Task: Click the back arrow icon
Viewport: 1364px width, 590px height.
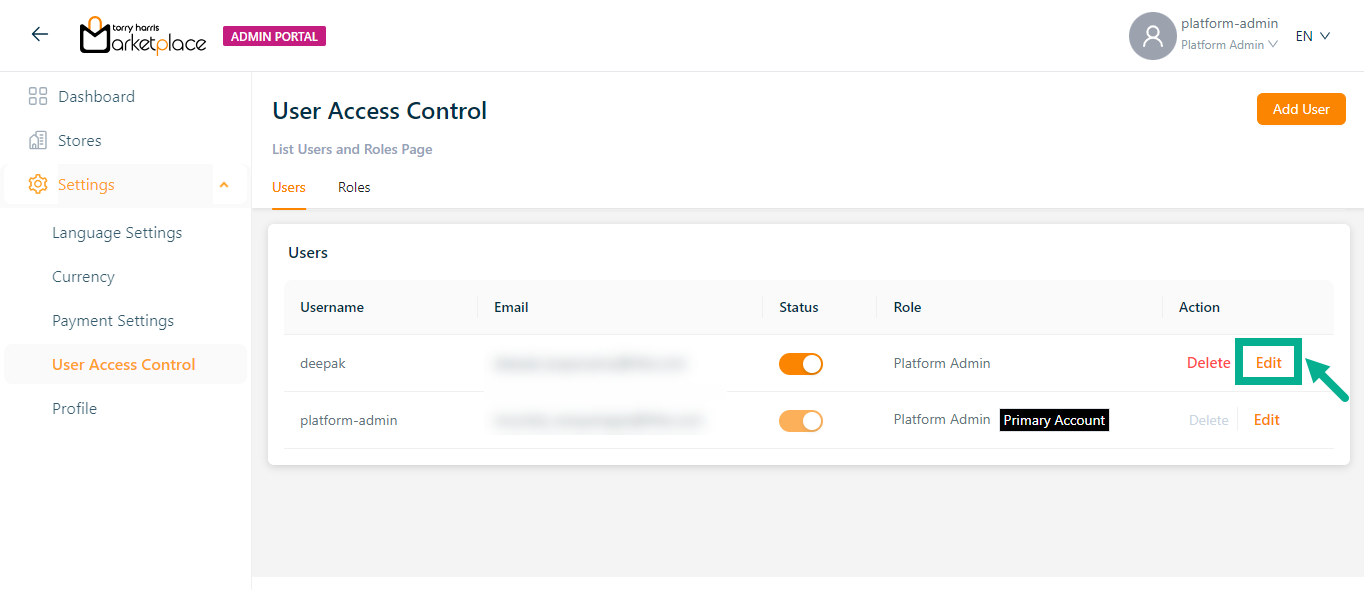Action: [x=40, y=35]
